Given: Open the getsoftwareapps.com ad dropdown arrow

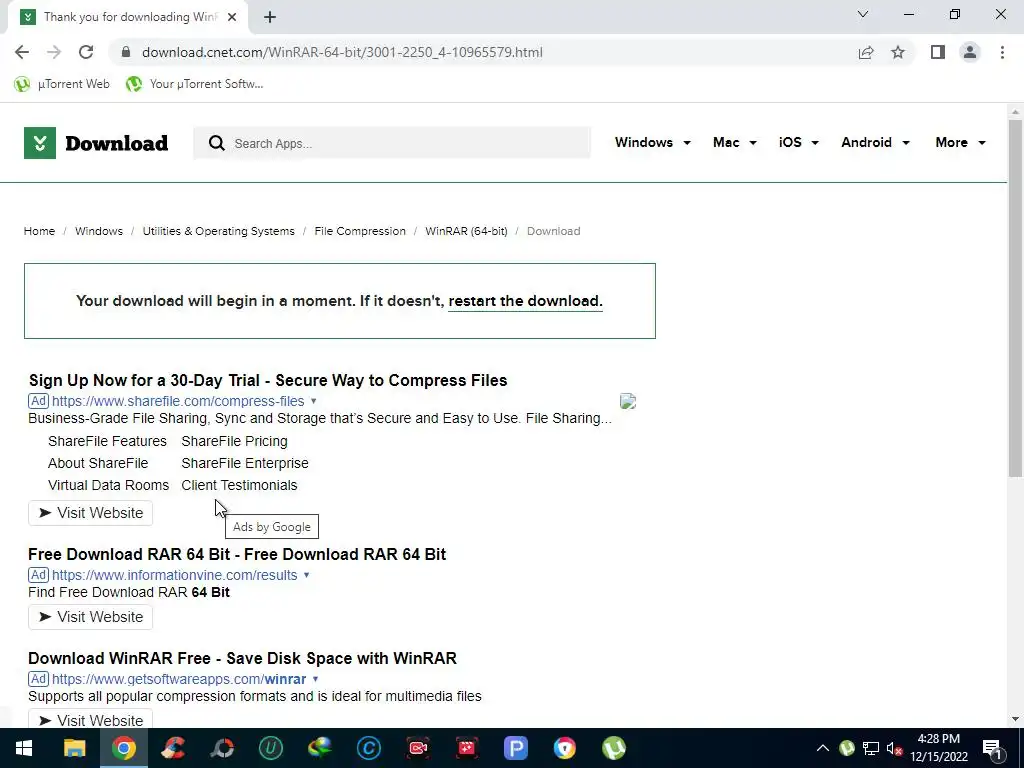Looking at the screenshot, I should pos(315,679).
